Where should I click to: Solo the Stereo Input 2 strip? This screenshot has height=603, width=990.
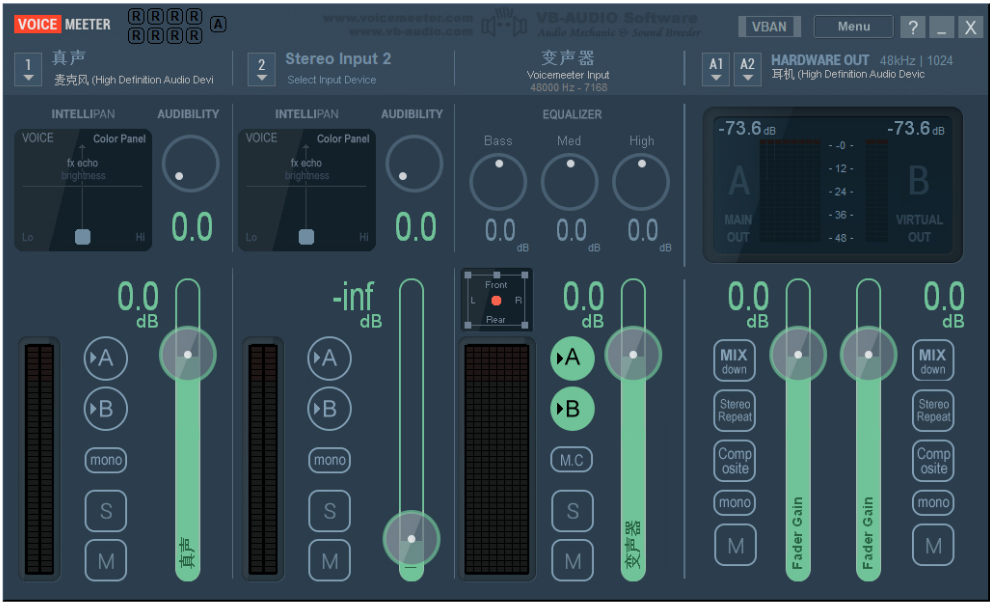[329, 510]
